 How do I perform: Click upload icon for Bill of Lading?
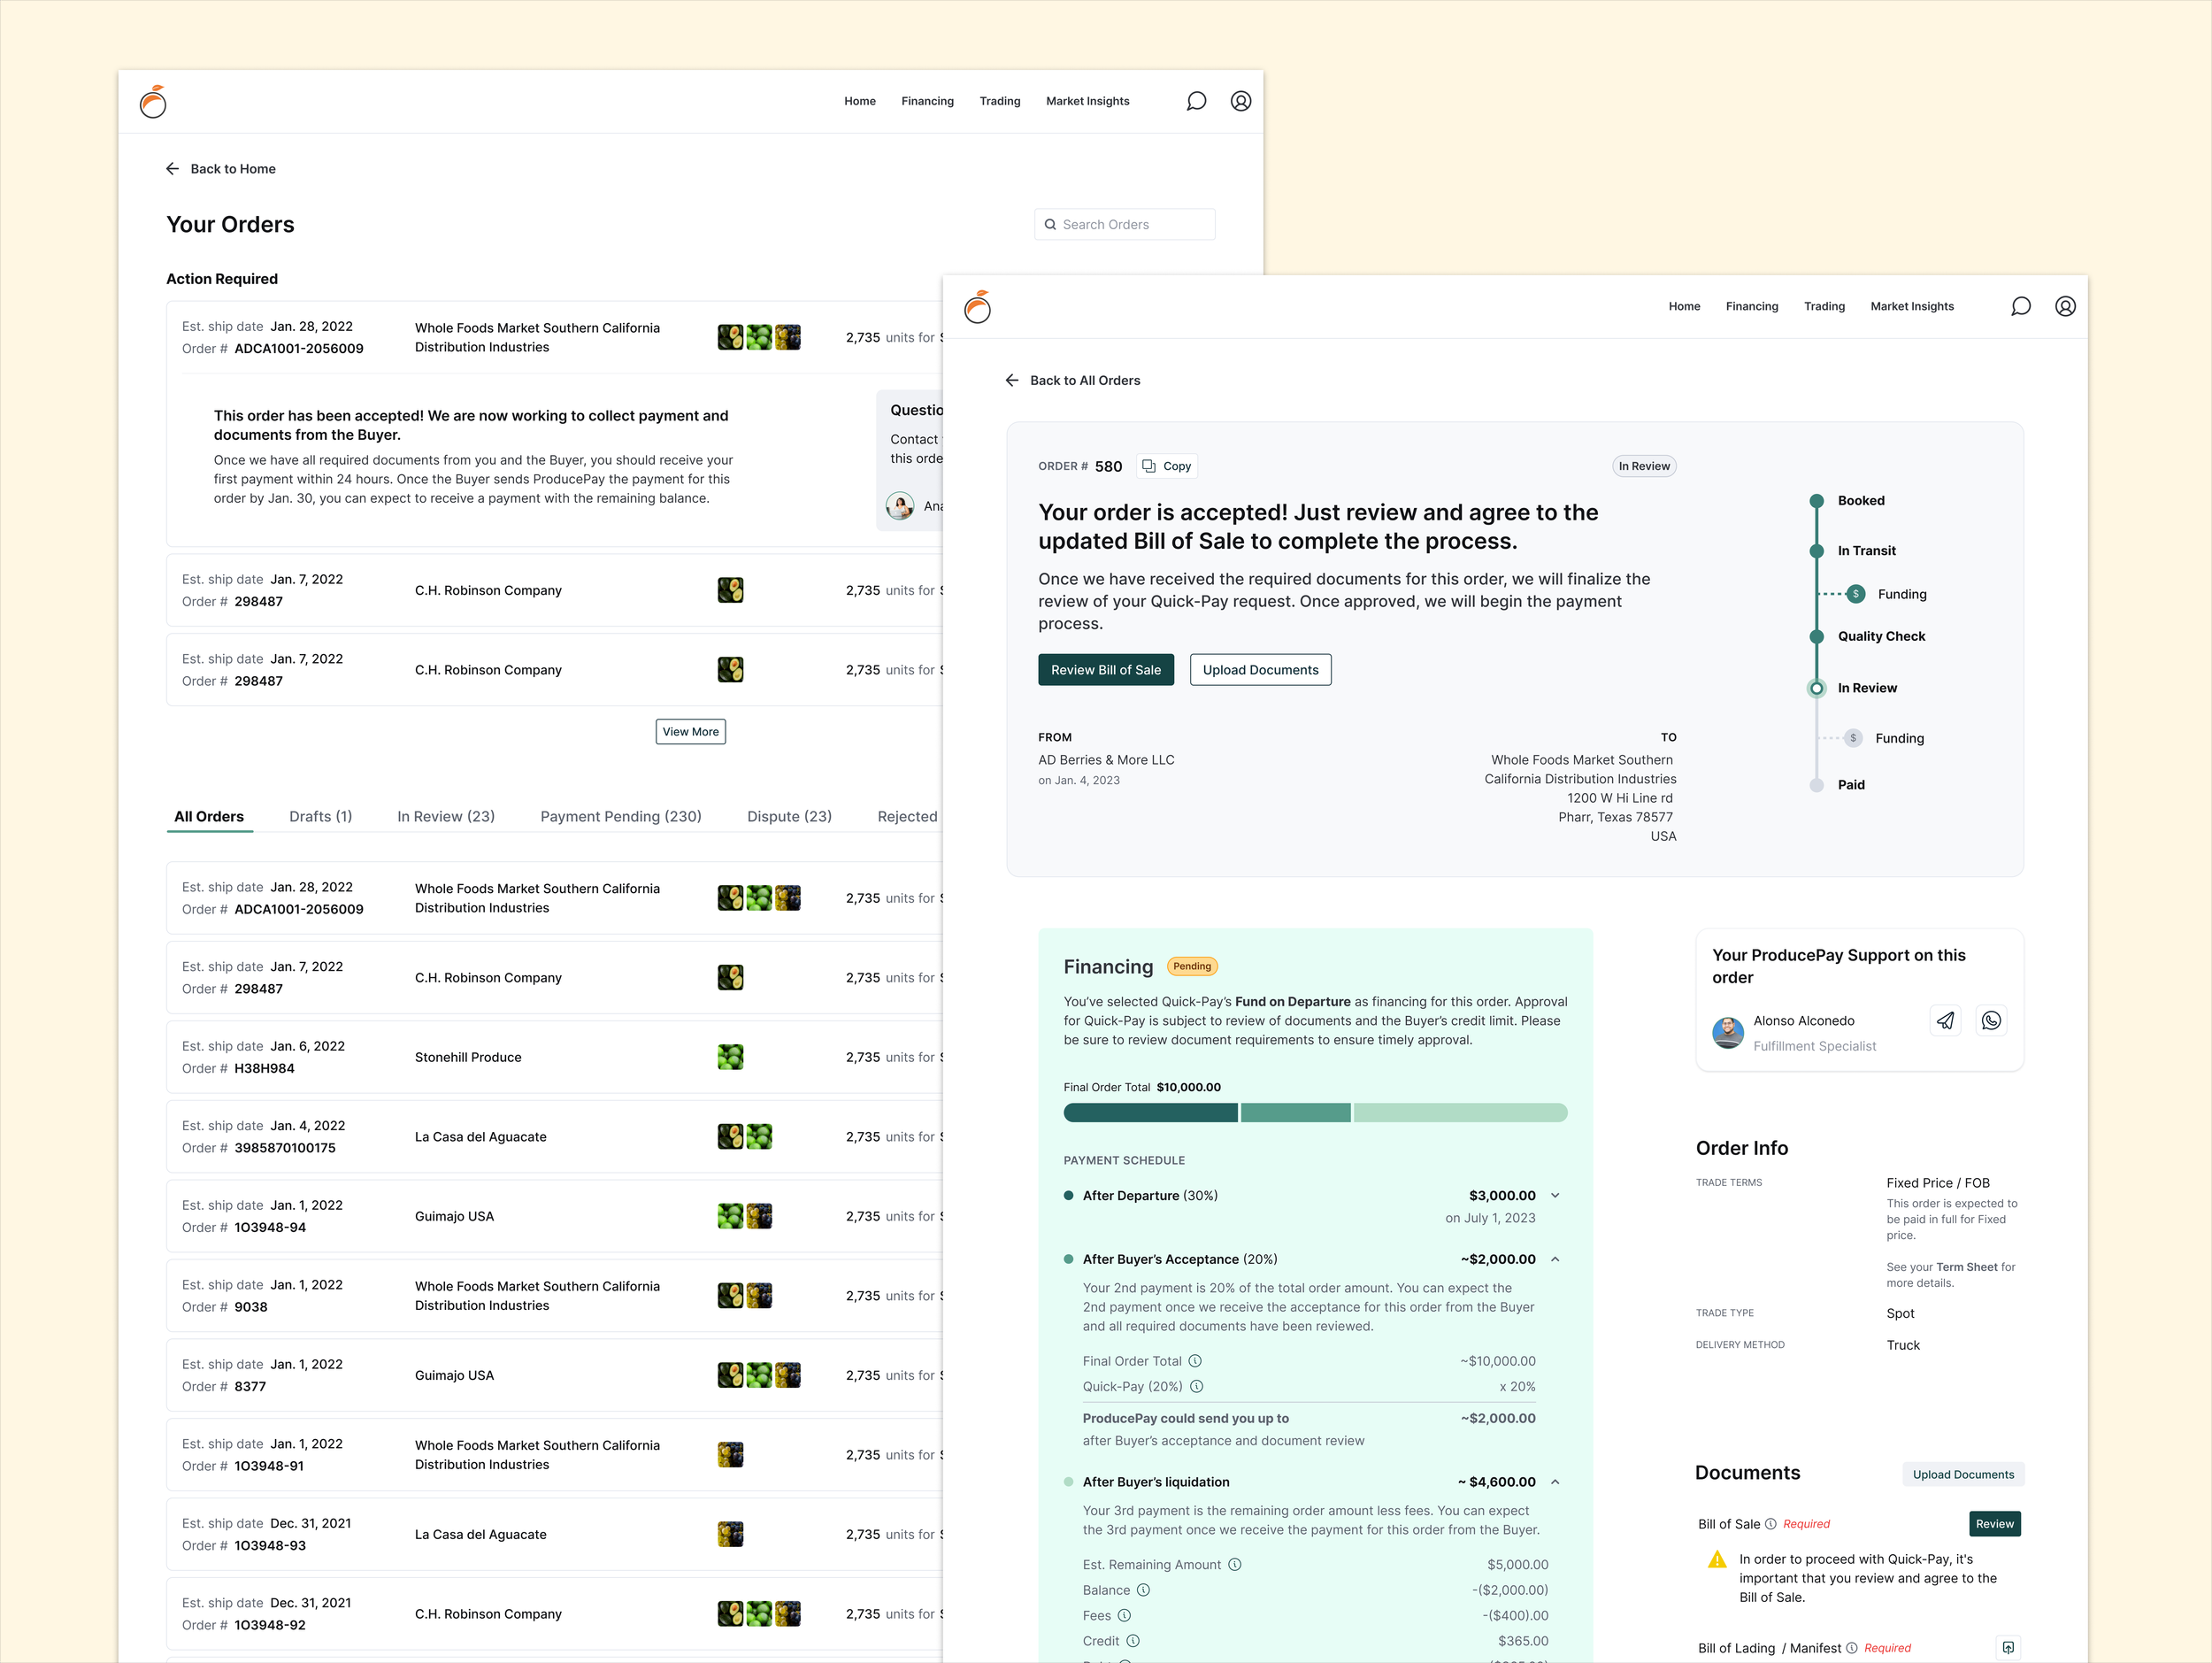pyautogui.click(x=2008, y=1647)
